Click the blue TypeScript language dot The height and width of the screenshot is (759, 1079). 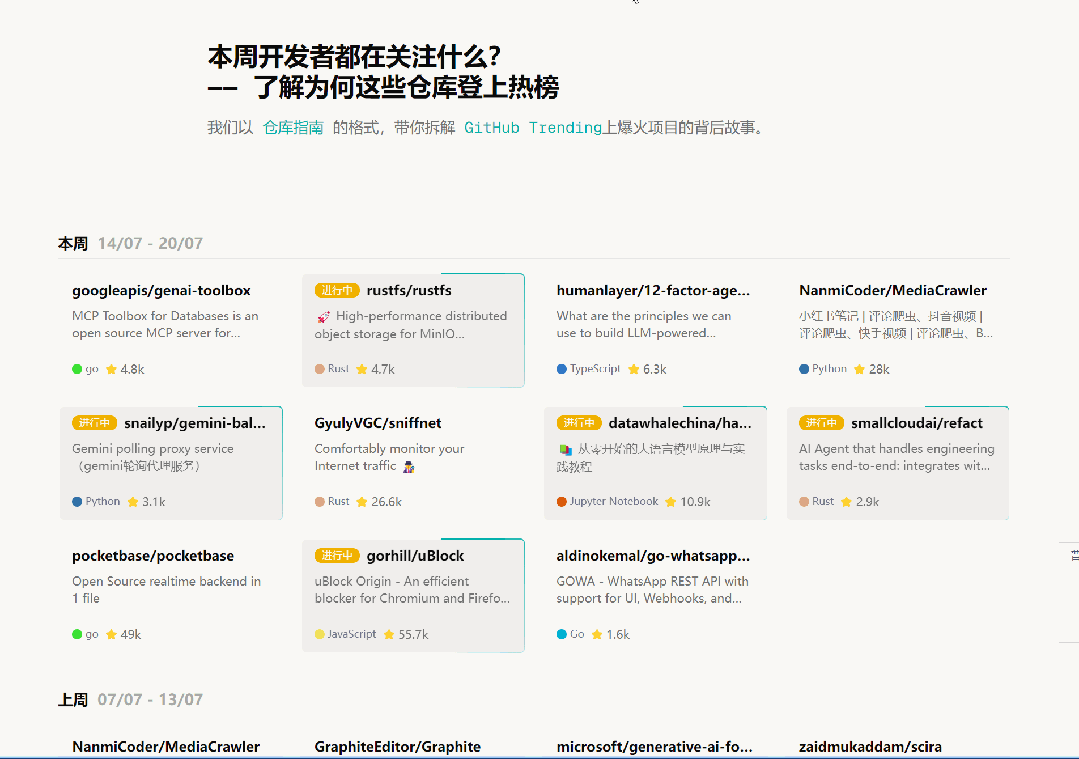coord(562,369)
